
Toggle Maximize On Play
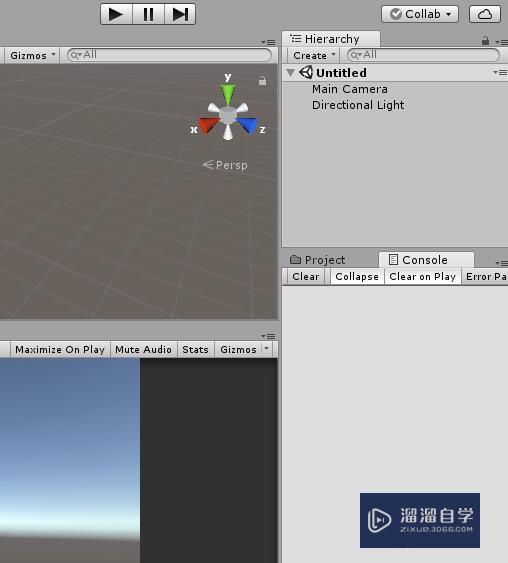tap(60, 349)
